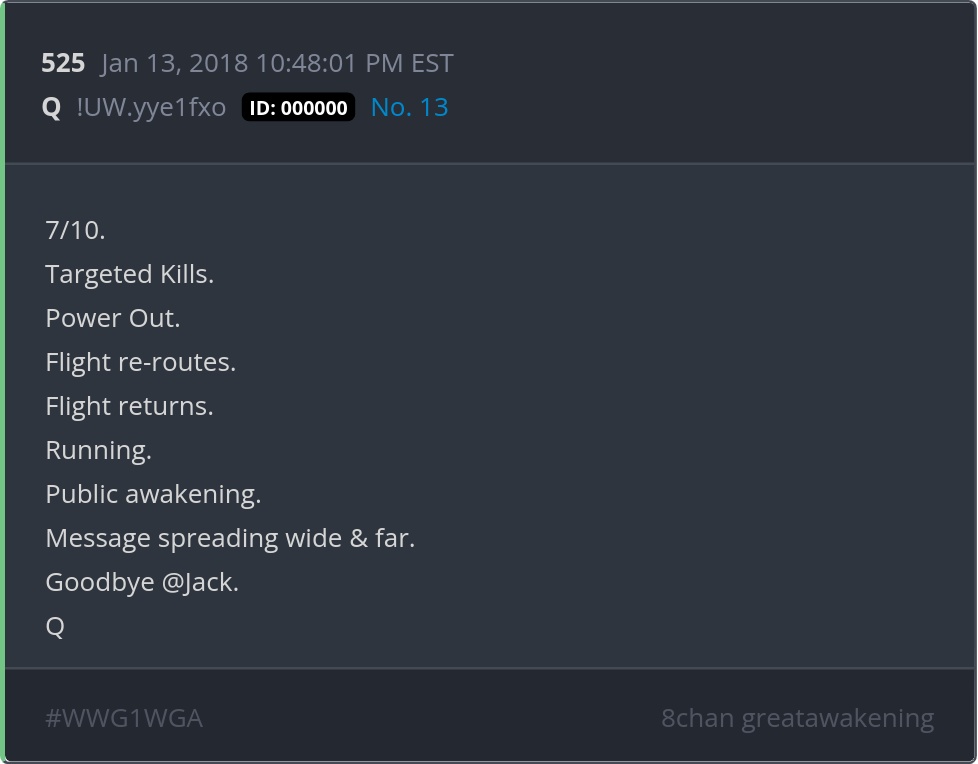The height and width of the screenshot is (764, 978).
Task: Open the #WWG1WGA hashtag
Action: point(124,718)
